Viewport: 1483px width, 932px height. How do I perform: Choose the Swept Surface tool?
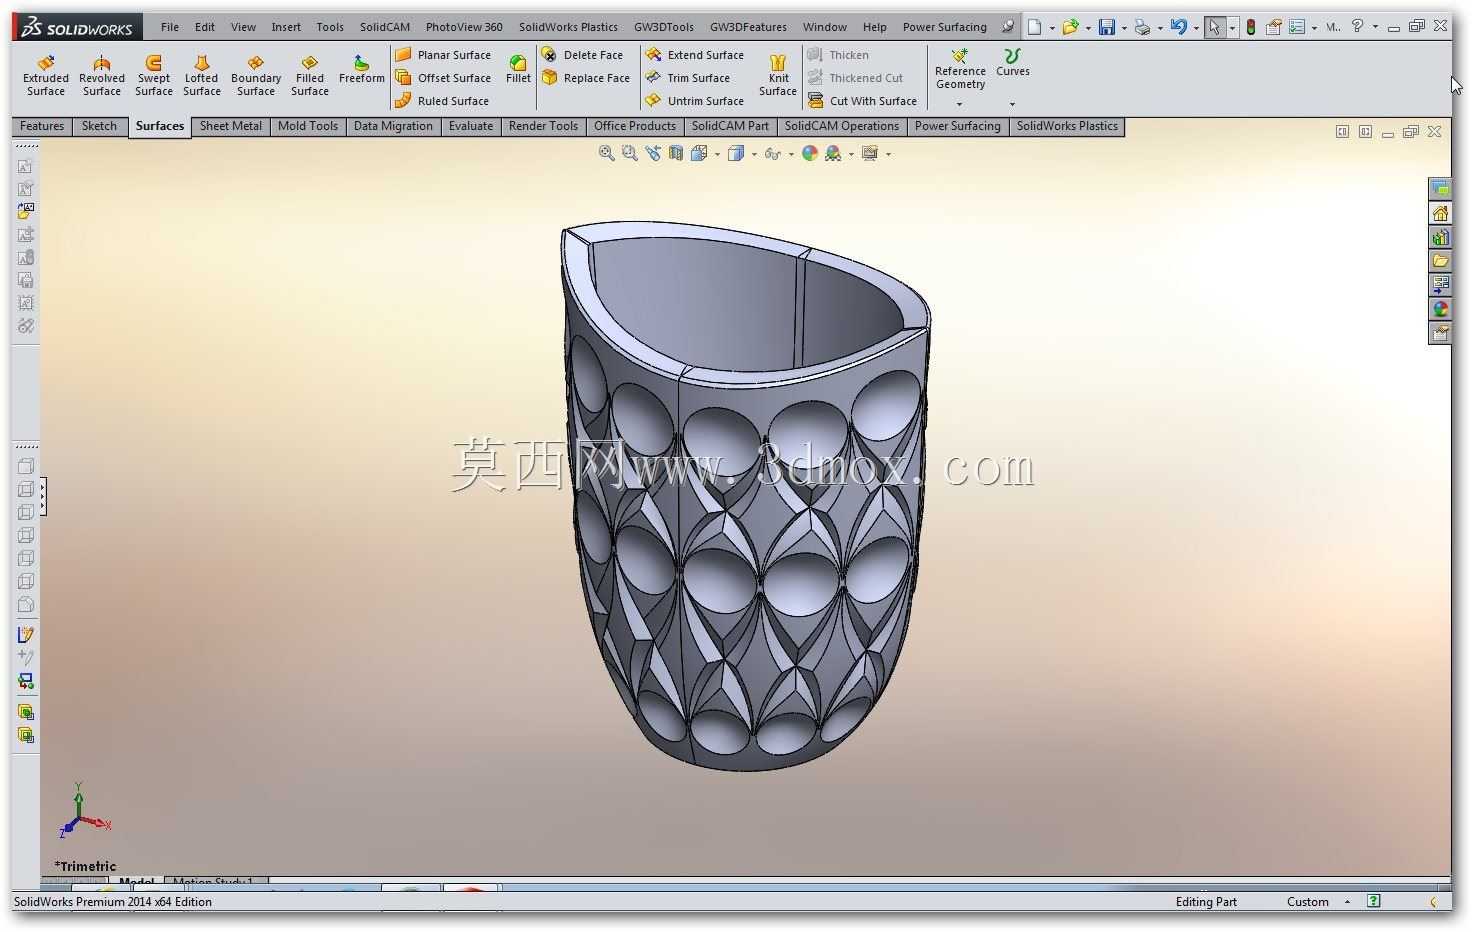pos(154,76)
